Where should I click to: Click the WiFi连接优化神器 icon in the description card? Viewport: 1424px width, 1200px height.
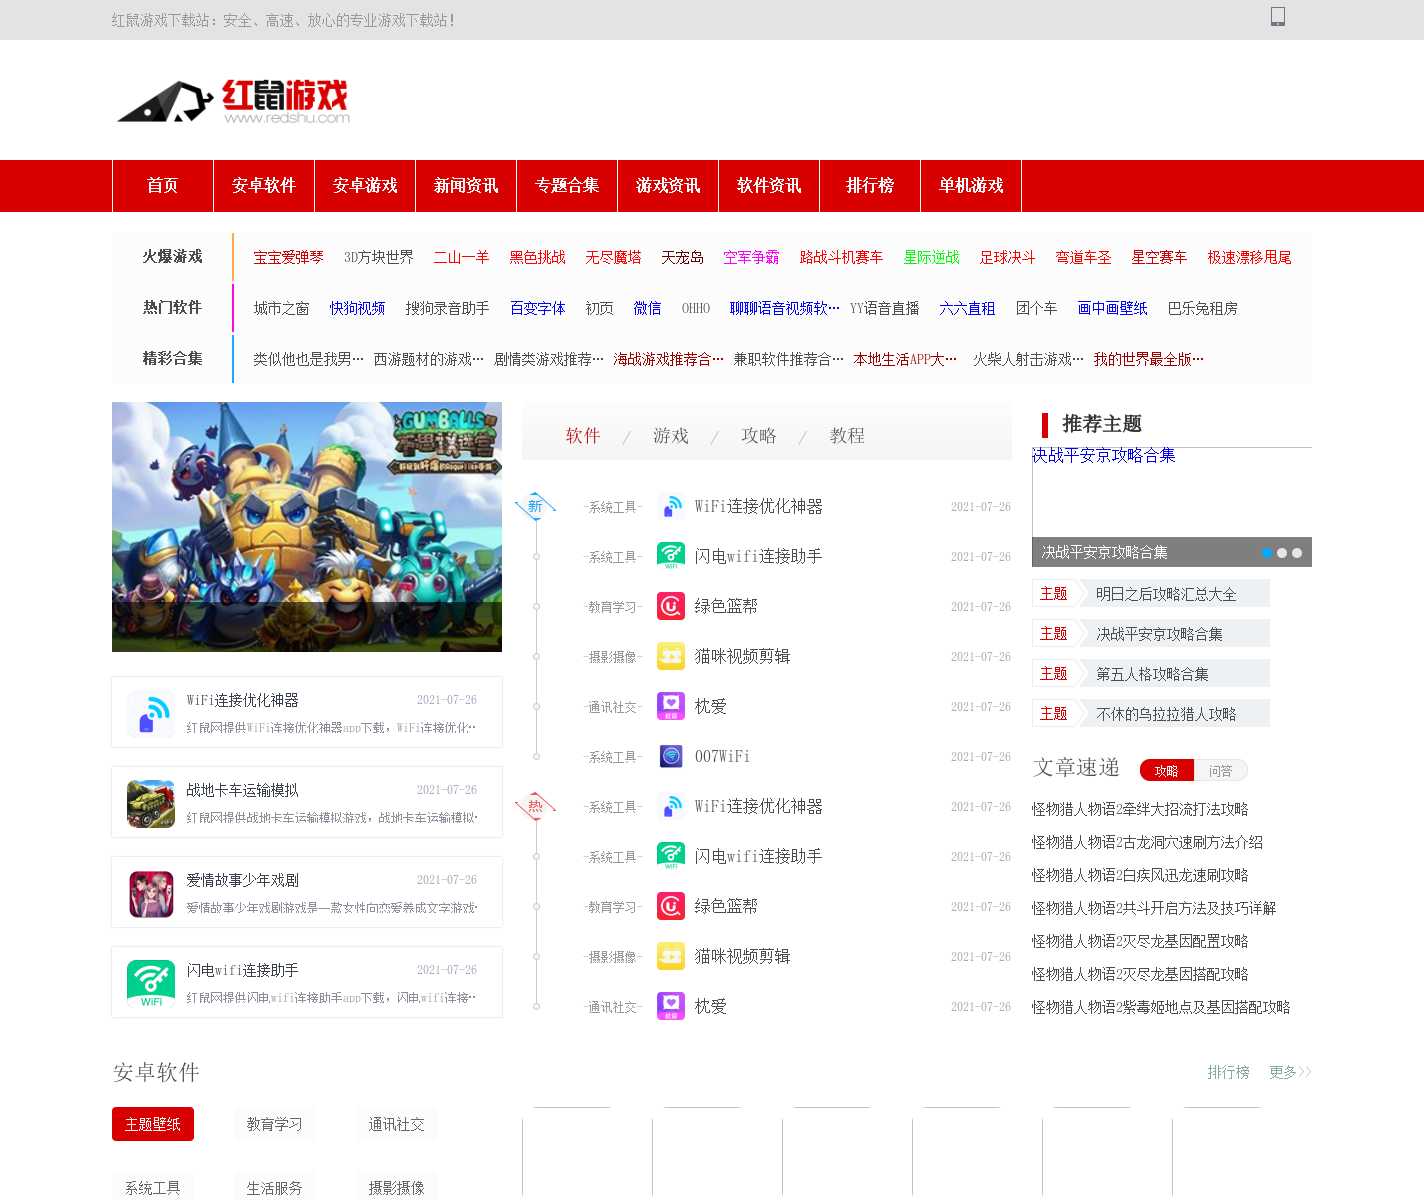click(151, 714)
